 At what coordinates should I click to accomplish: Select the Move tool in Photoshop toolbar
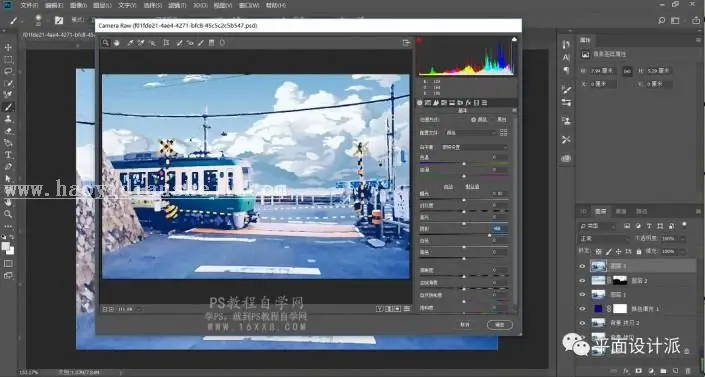pyautogui.click(x=8, y=47)
